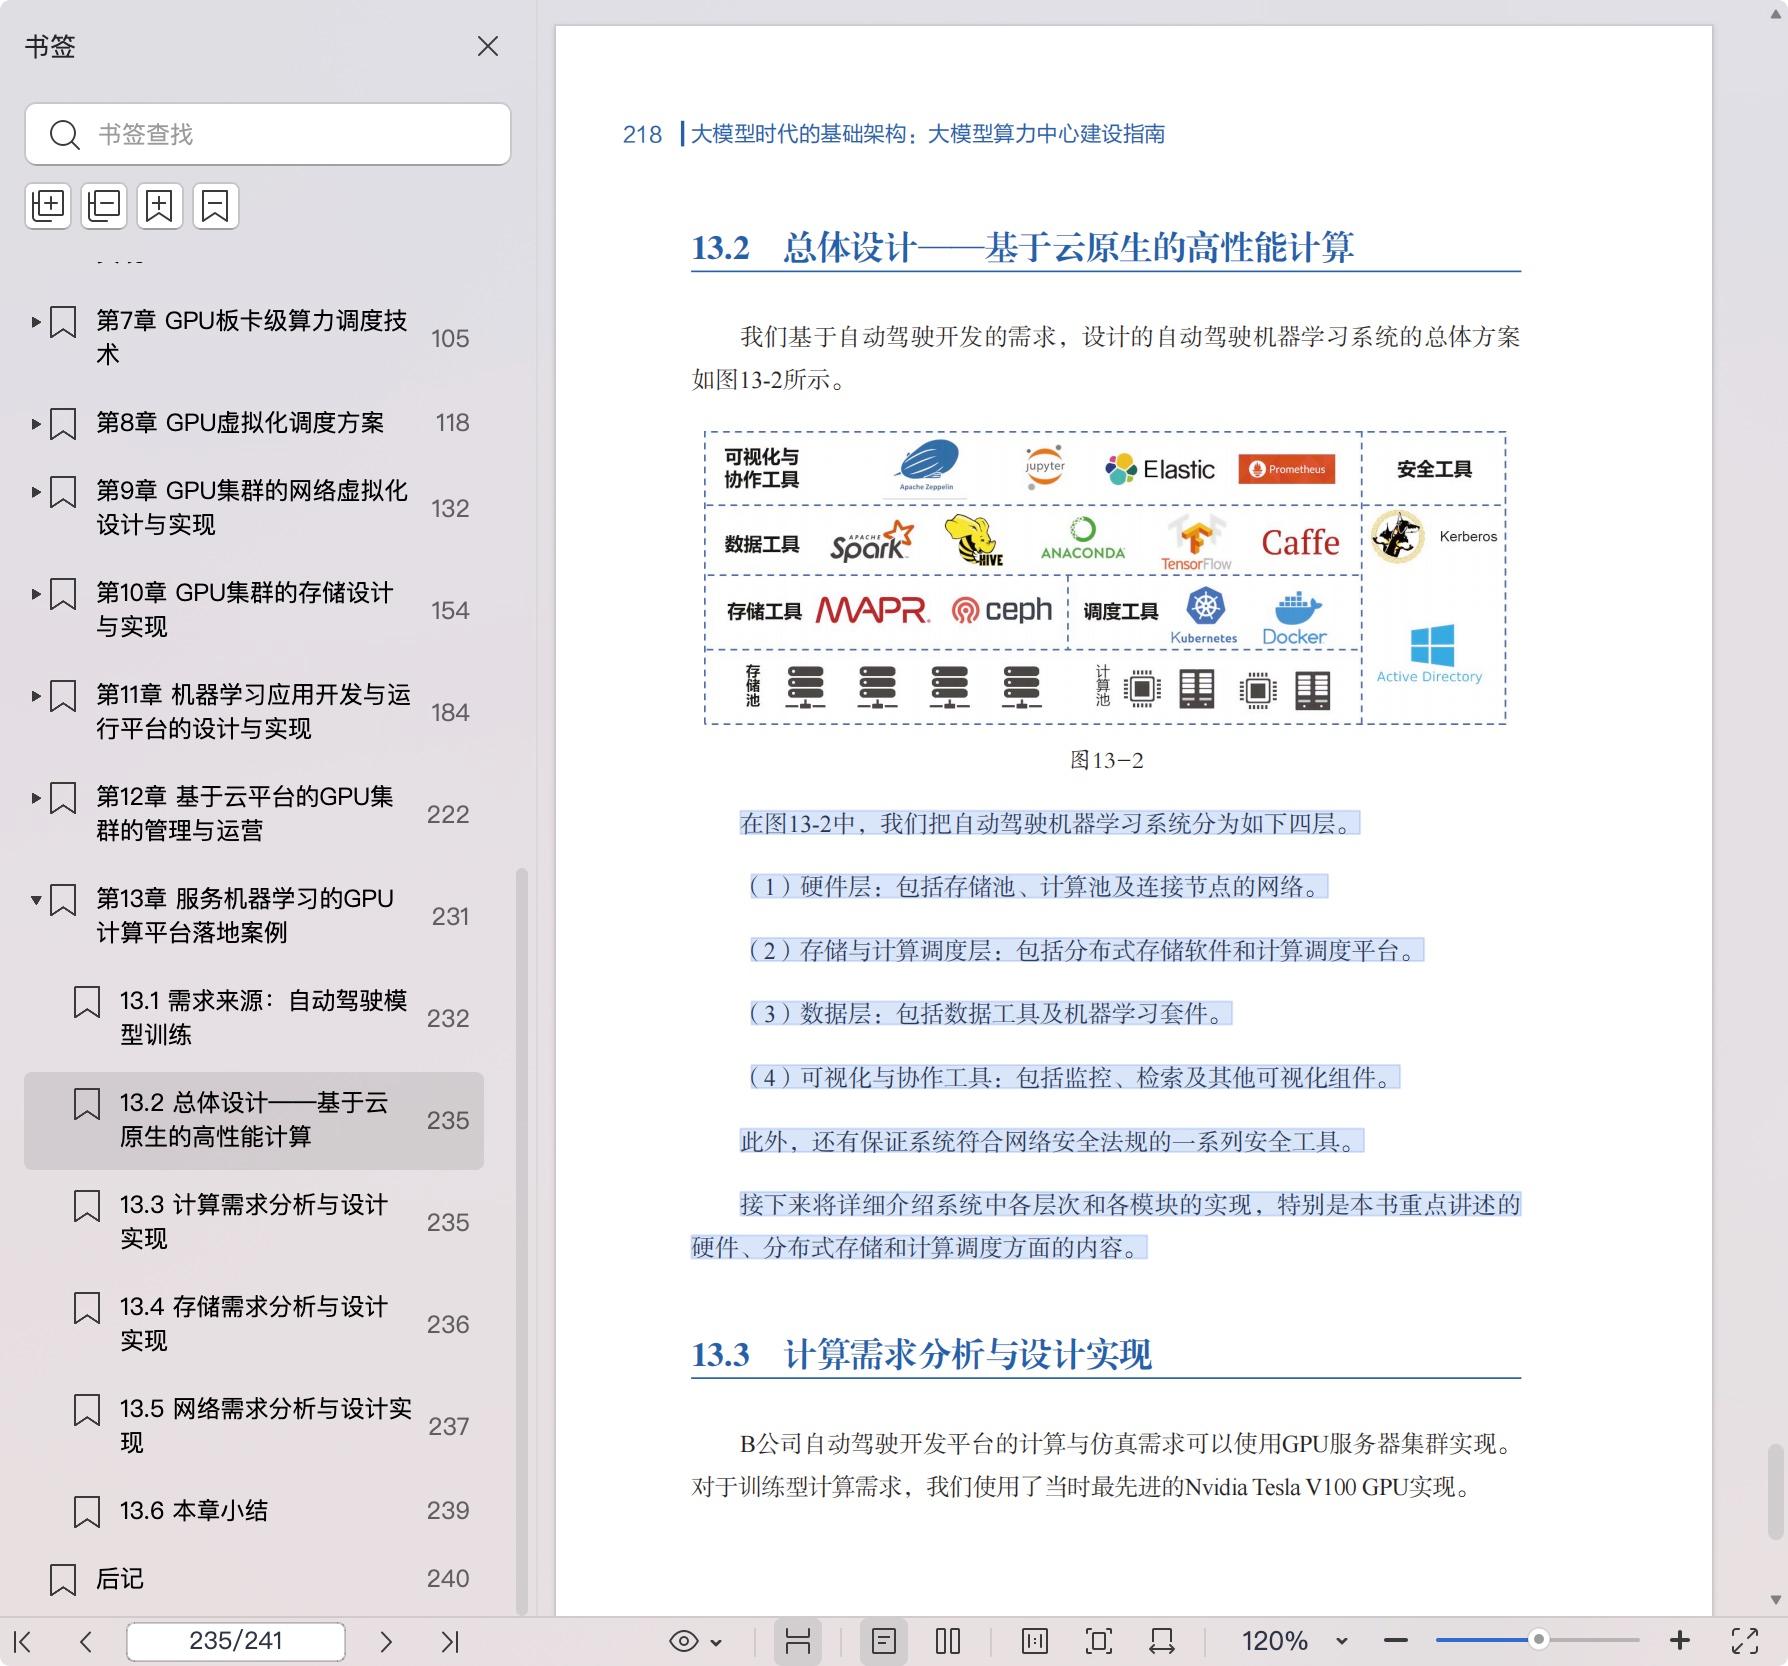Collapse the 第13章 服务机器学习的GPU bookmark
This screenshot has height=1666, width=1788.
(36, 900)
